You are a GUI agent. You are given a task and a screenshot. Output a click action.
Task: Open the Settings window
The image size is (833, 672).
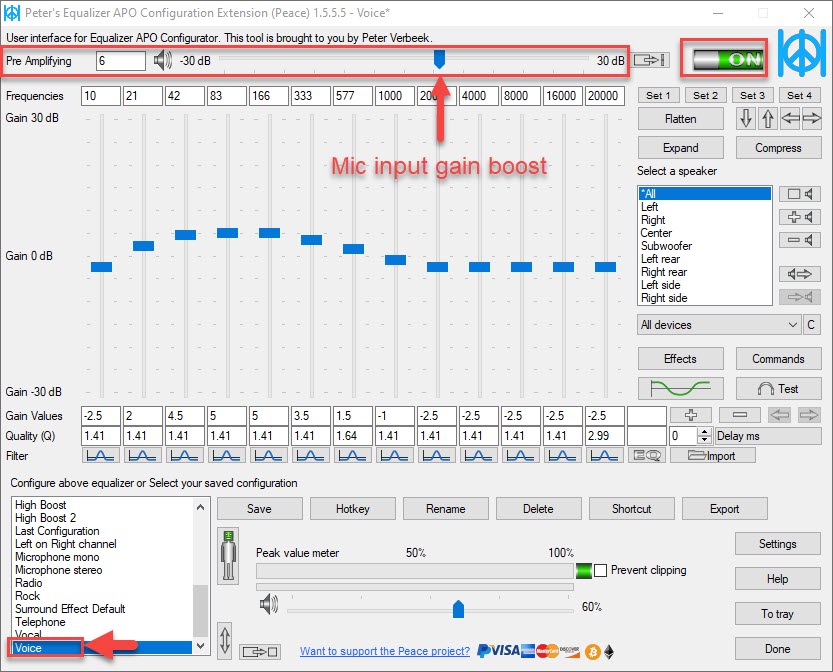click(778, 543)
